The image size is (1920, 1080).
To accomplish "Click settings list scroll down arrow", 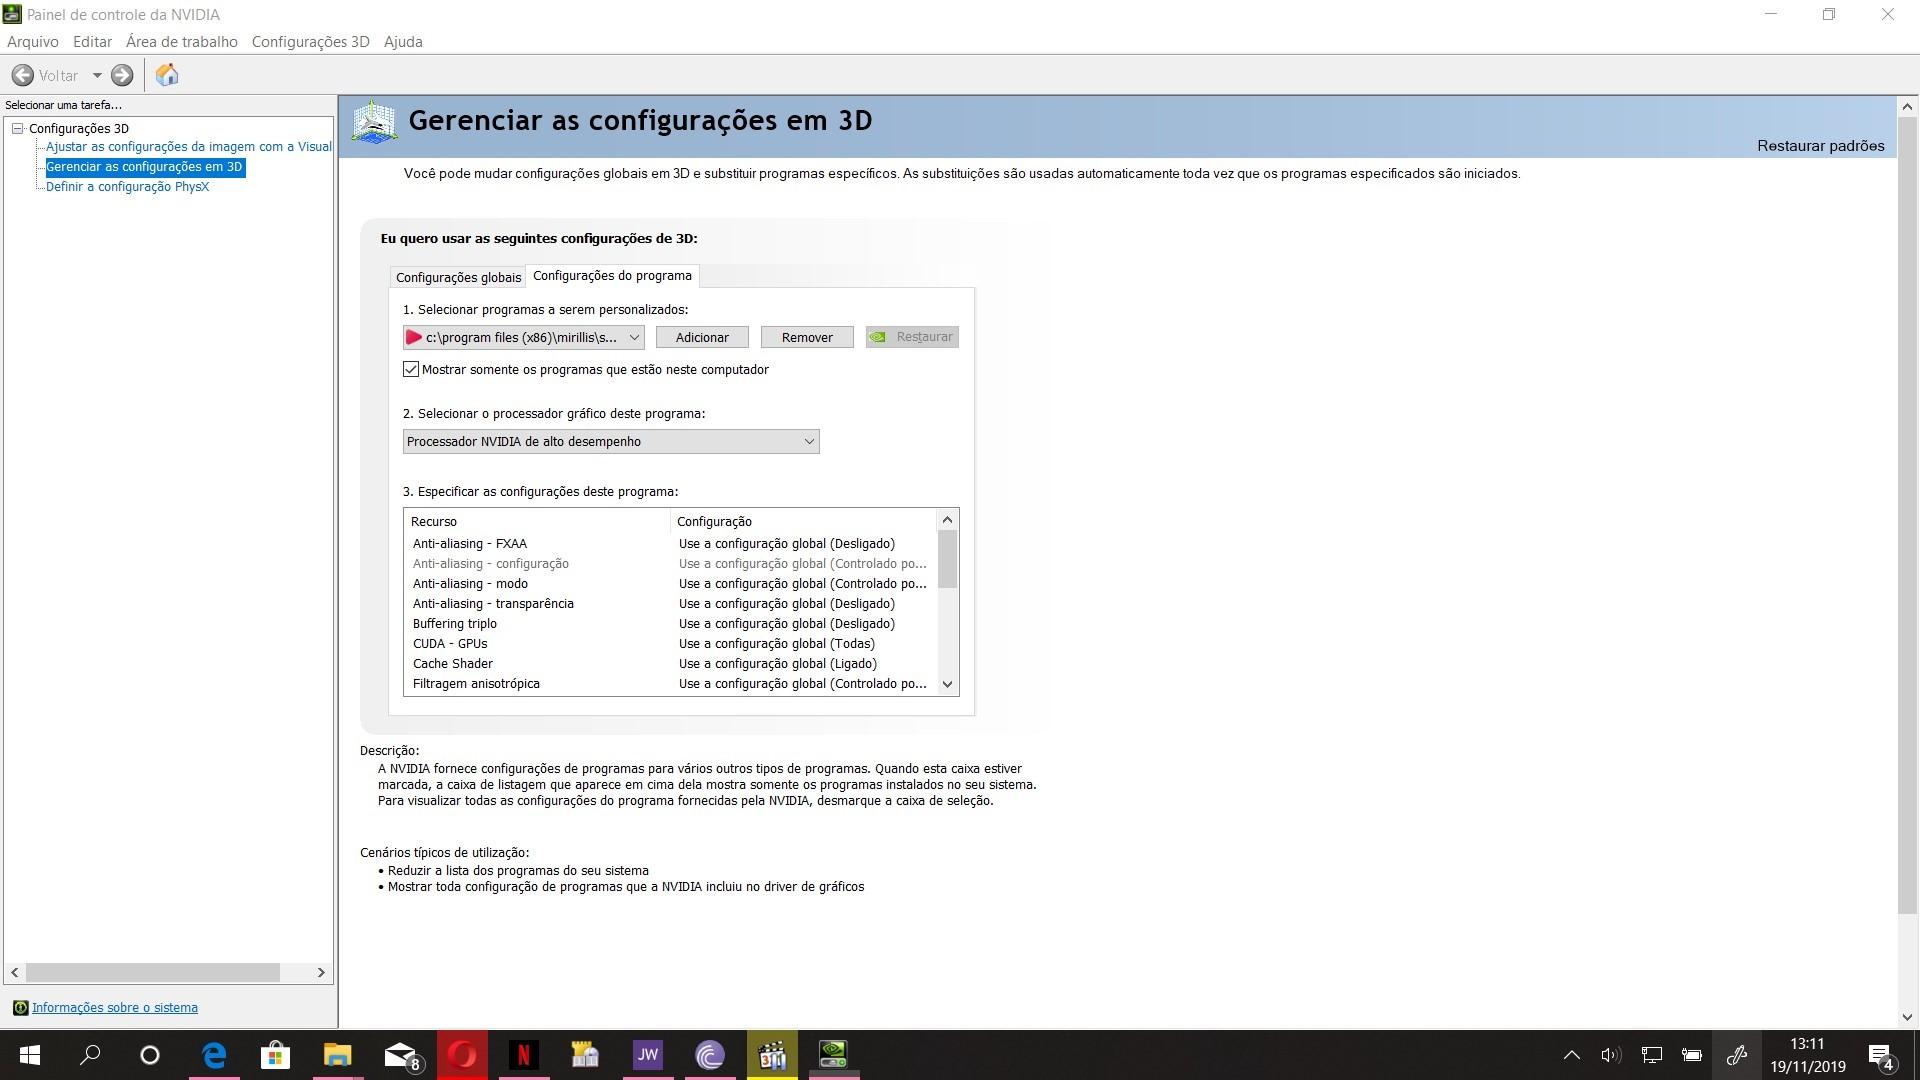I will [947, 684].
